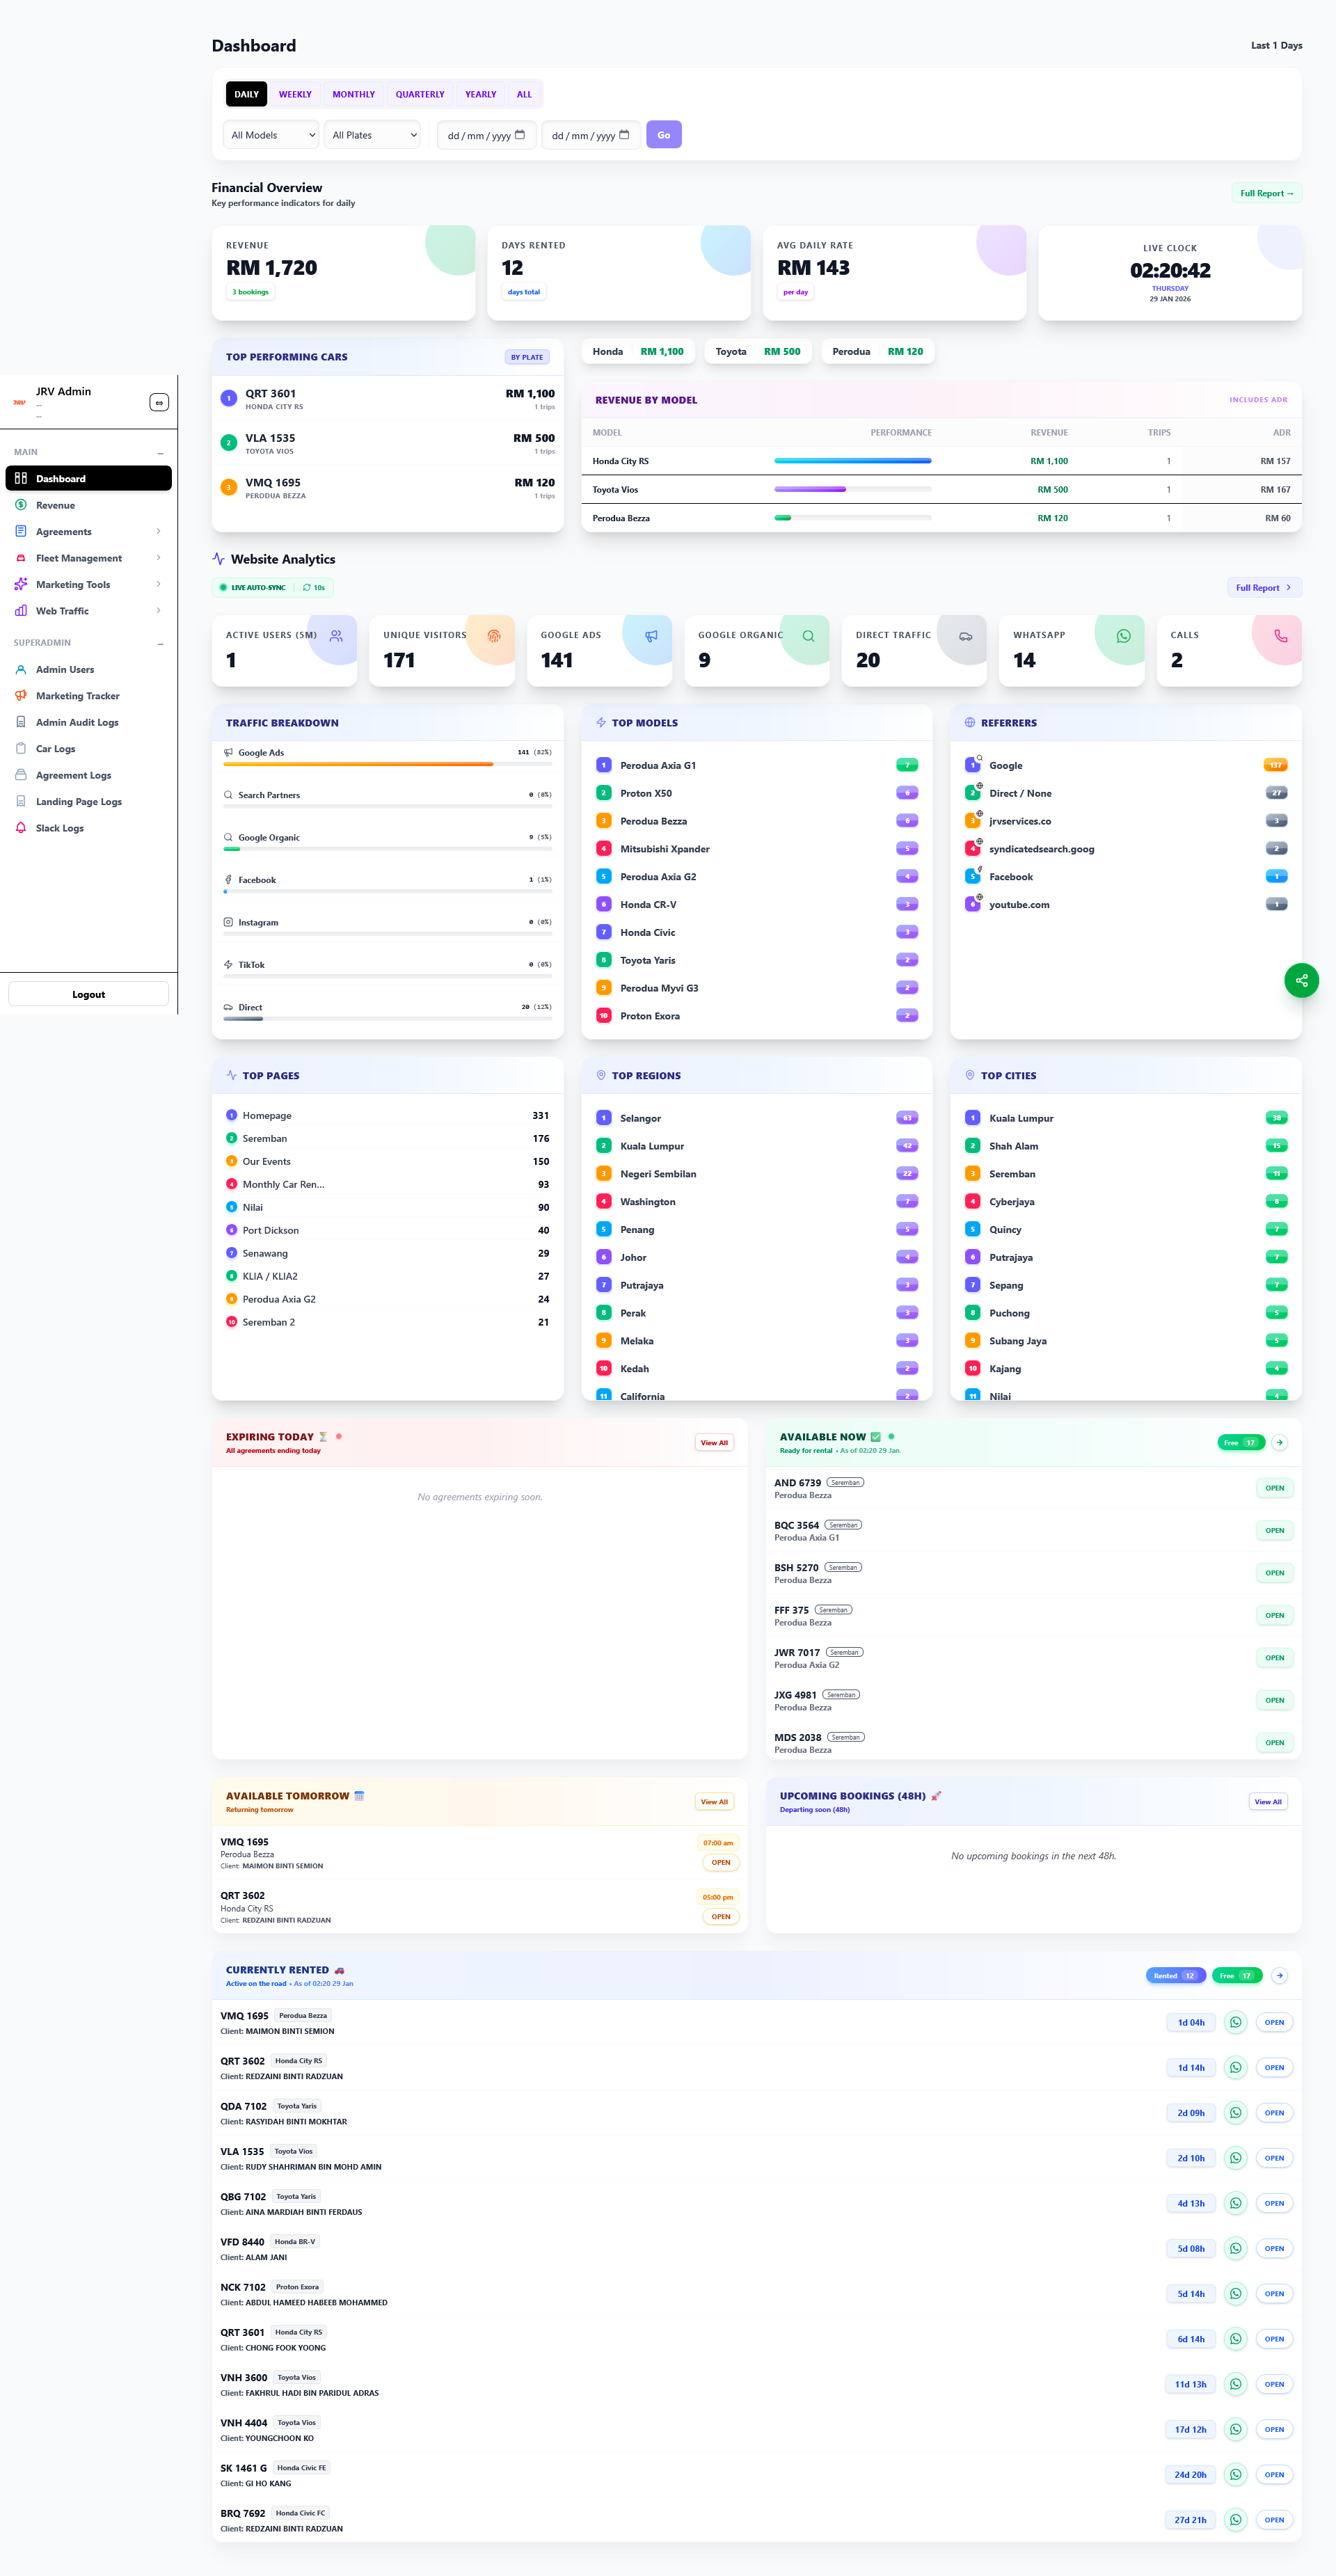
Task: Click the Honda City RS performance bar
Action: (x=852, y=461)
